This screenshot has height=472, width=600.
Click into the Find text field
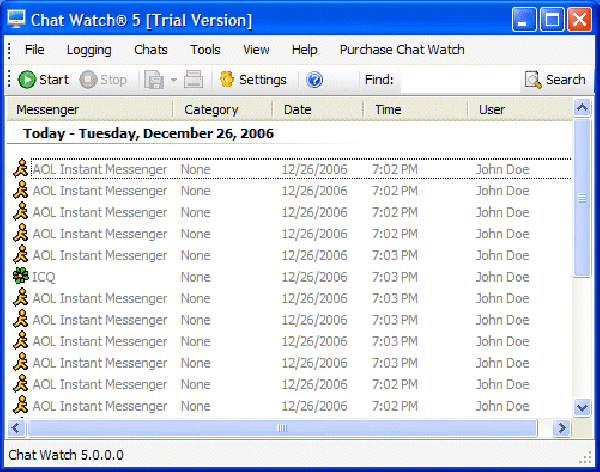point(460,80)
